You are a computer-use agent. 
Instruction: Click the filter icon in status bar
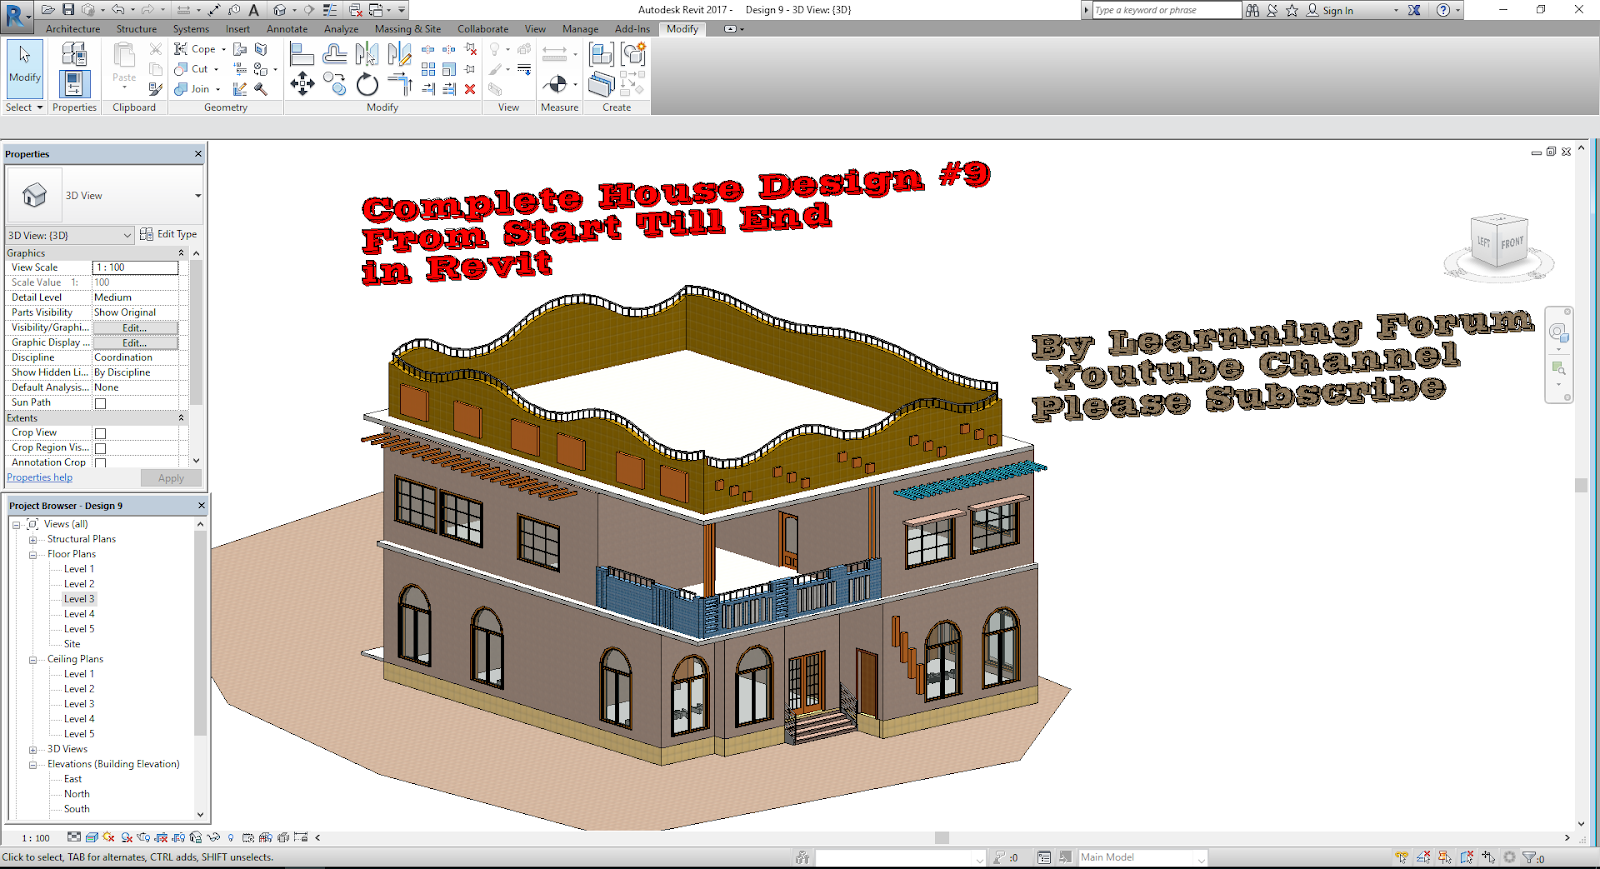(x=1529, y=858)
